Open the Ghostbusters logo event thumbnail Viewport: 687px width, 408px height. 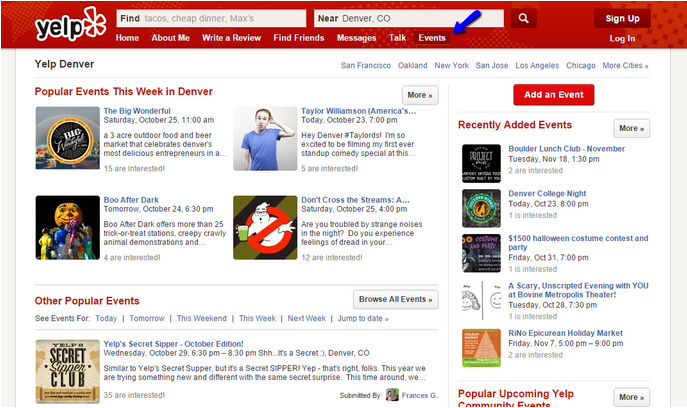click(x=265, y=227)
